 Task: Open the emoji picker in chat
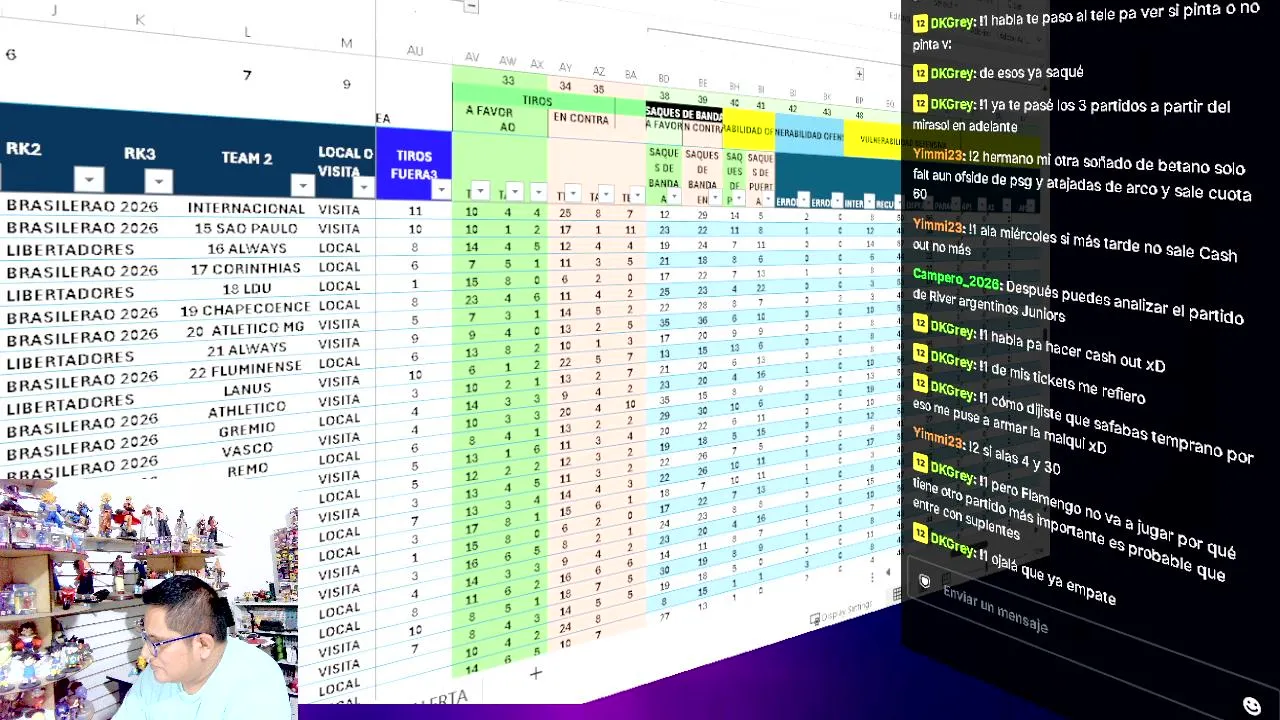(1251, 705)
